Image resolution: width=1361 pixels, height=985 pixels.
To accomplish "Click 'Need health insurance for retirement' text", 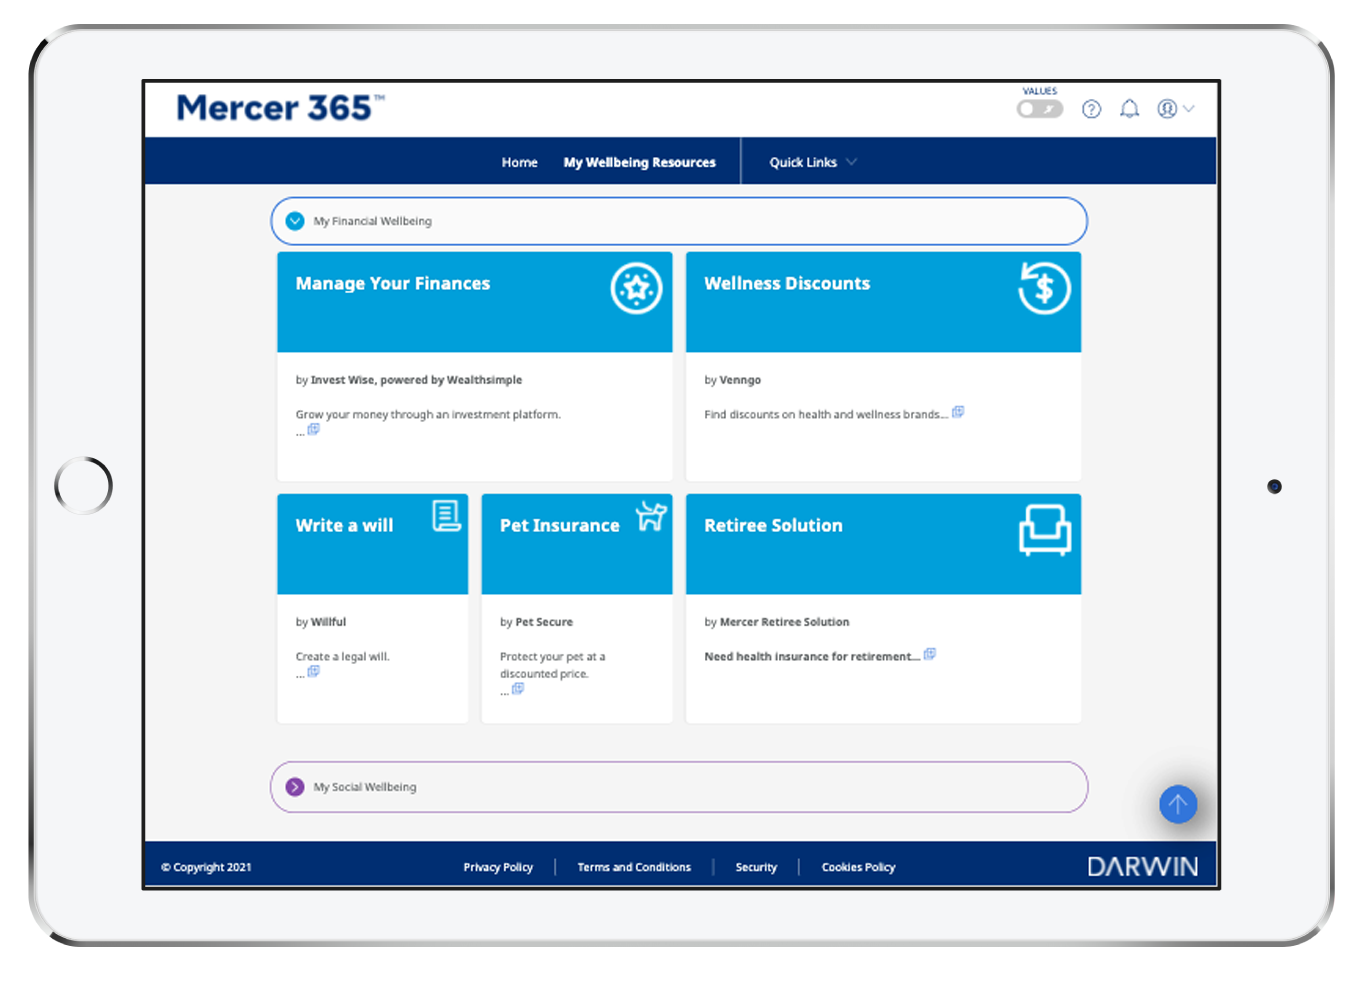I will 812,657.
